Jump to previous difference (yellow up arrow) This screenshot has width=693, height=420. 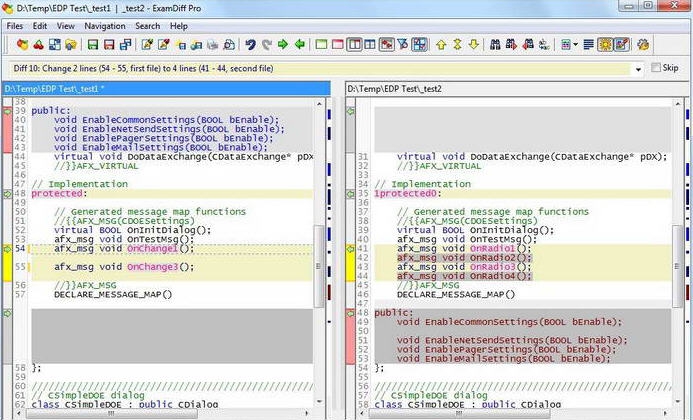tap(440, 44)
